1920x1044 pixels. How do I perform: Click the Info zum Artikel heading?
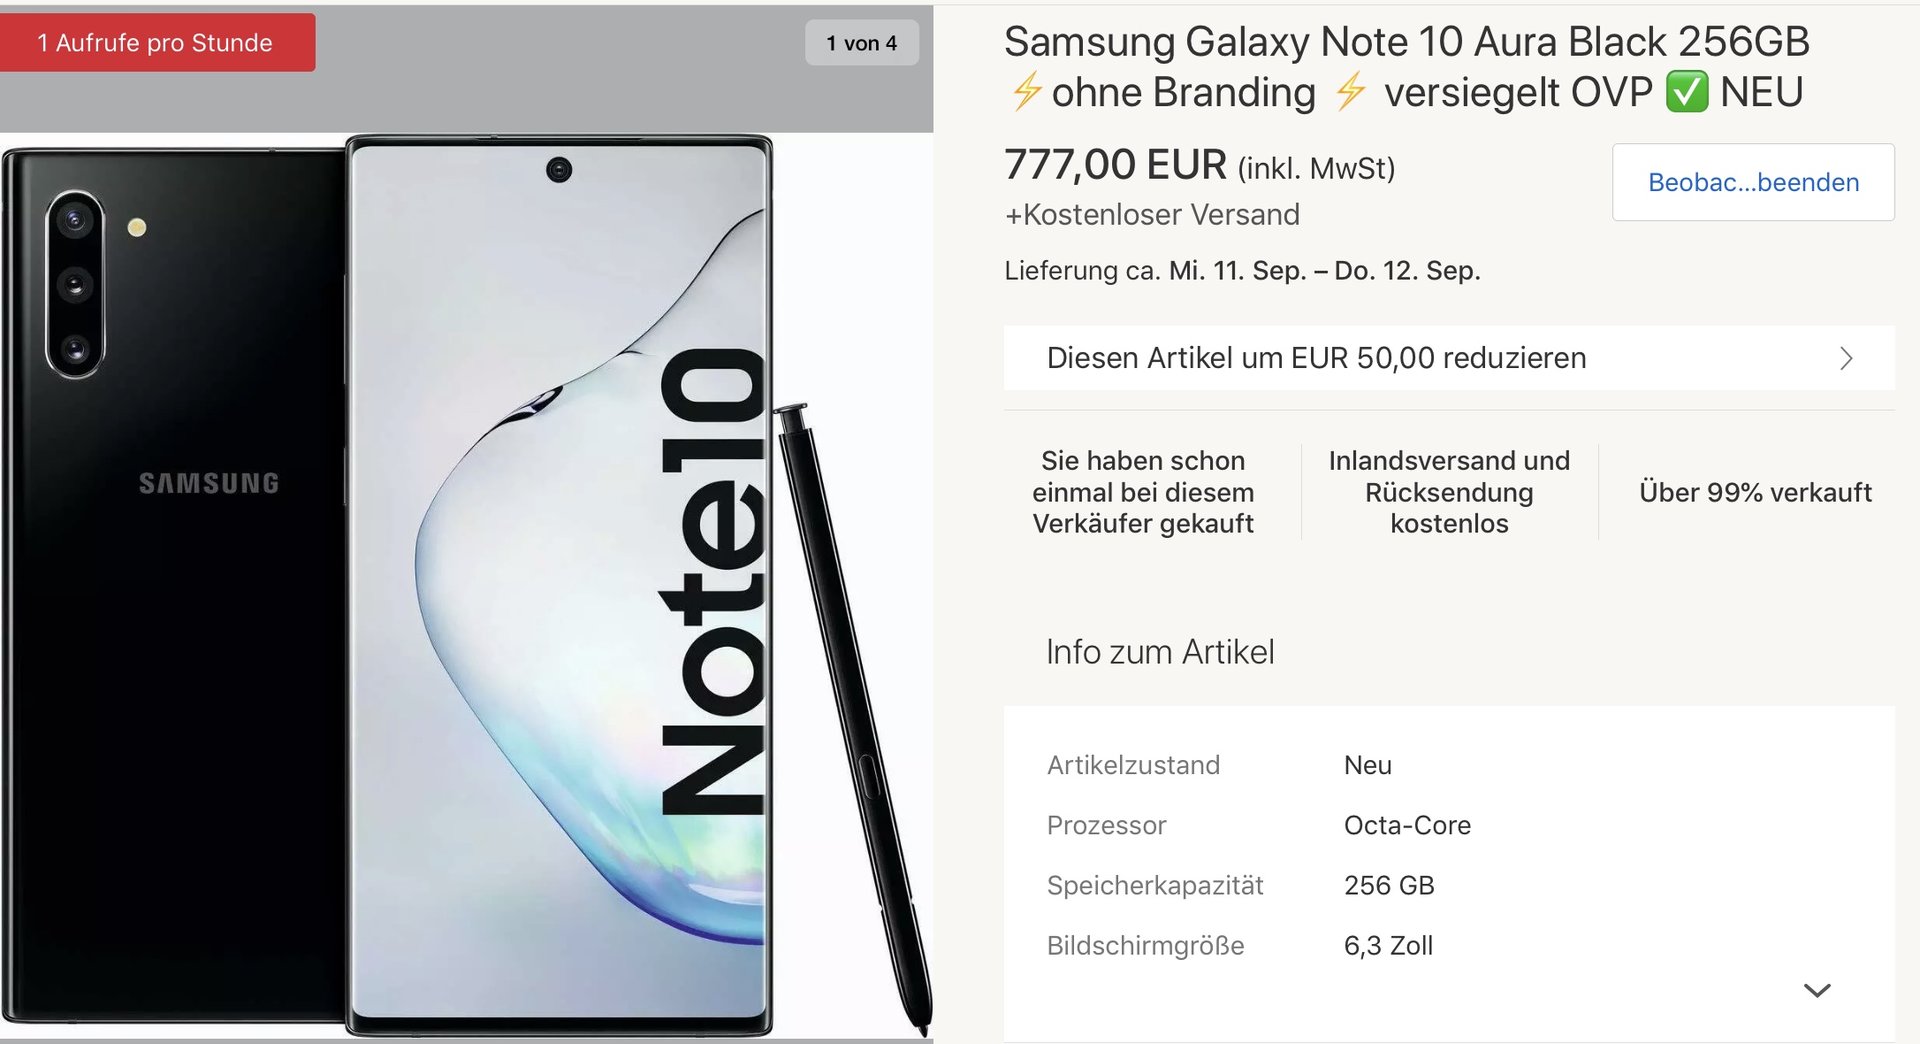1160,652
